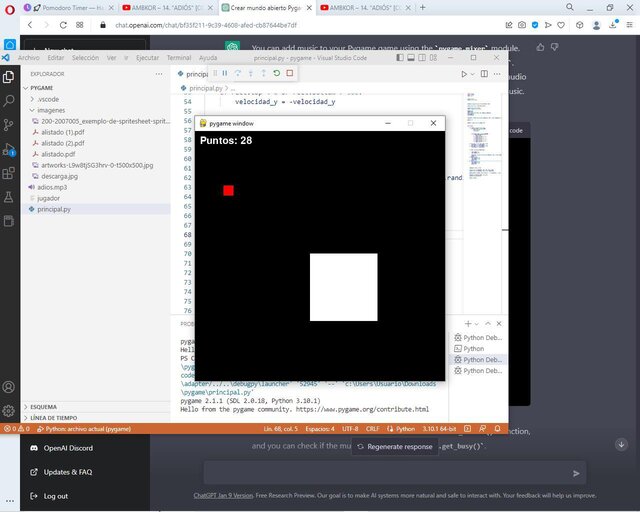Open Run and Debug view in VS Code

click(x=8, y=149)
